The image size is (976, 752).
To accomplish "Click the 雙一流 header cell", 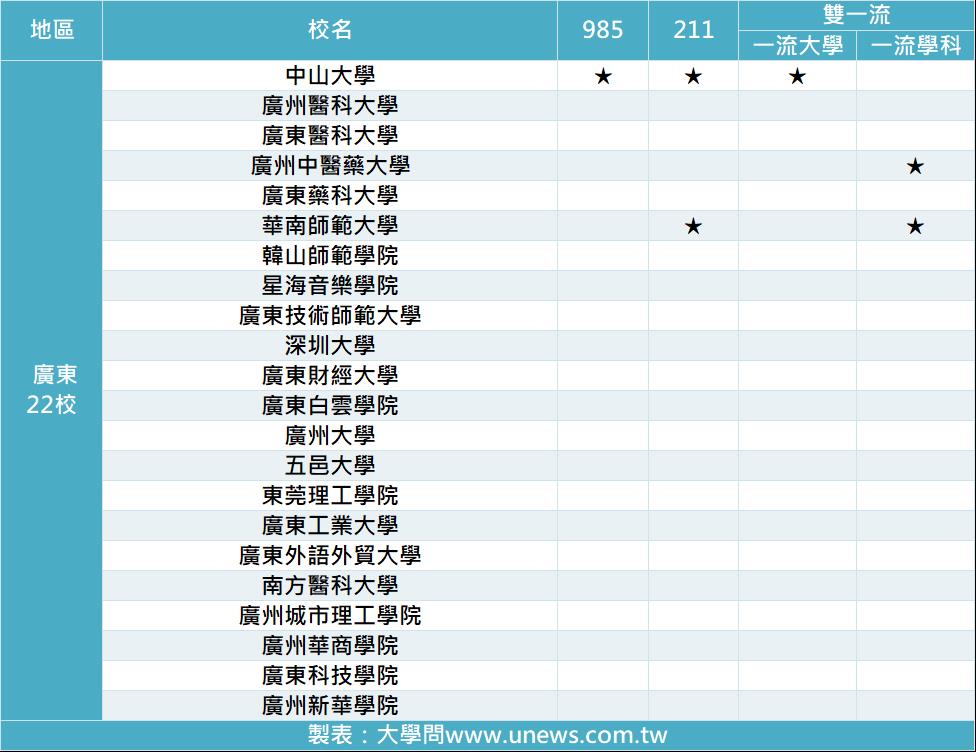I will coord(856,15).
